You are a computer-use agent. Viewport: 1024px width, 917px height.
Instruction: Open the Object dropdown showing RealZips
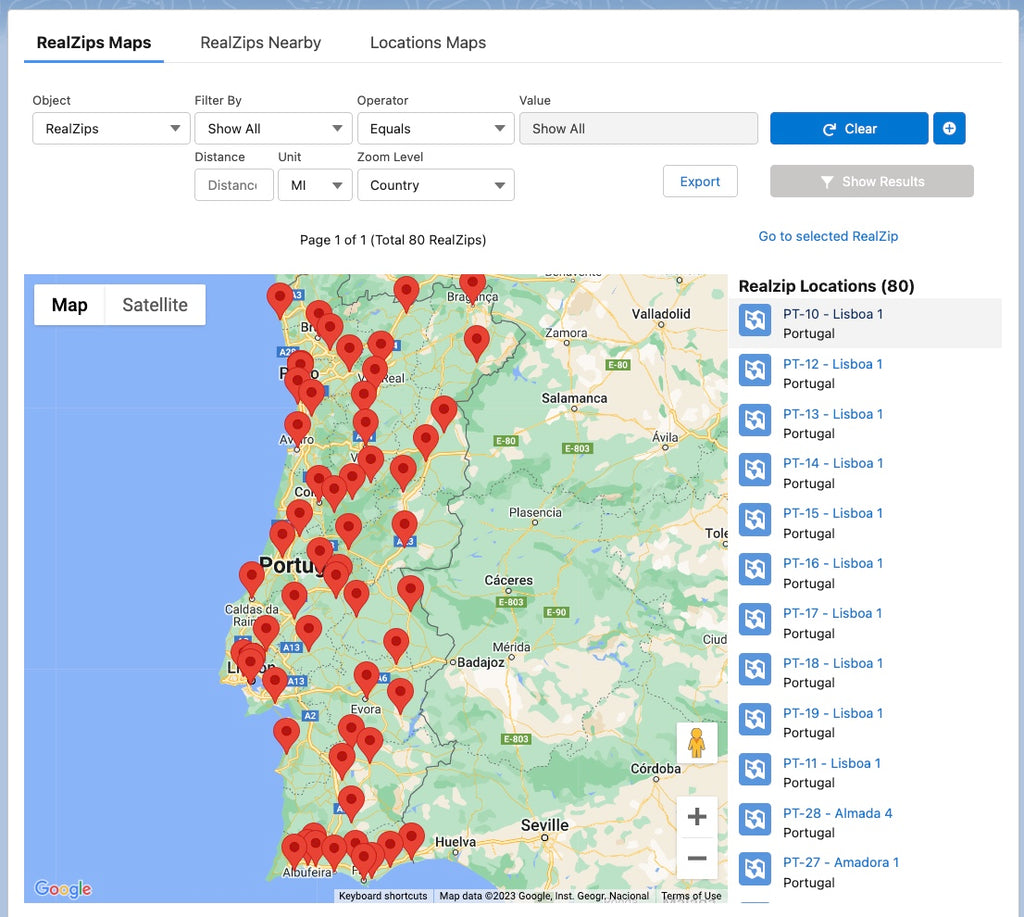click(111, 129)
